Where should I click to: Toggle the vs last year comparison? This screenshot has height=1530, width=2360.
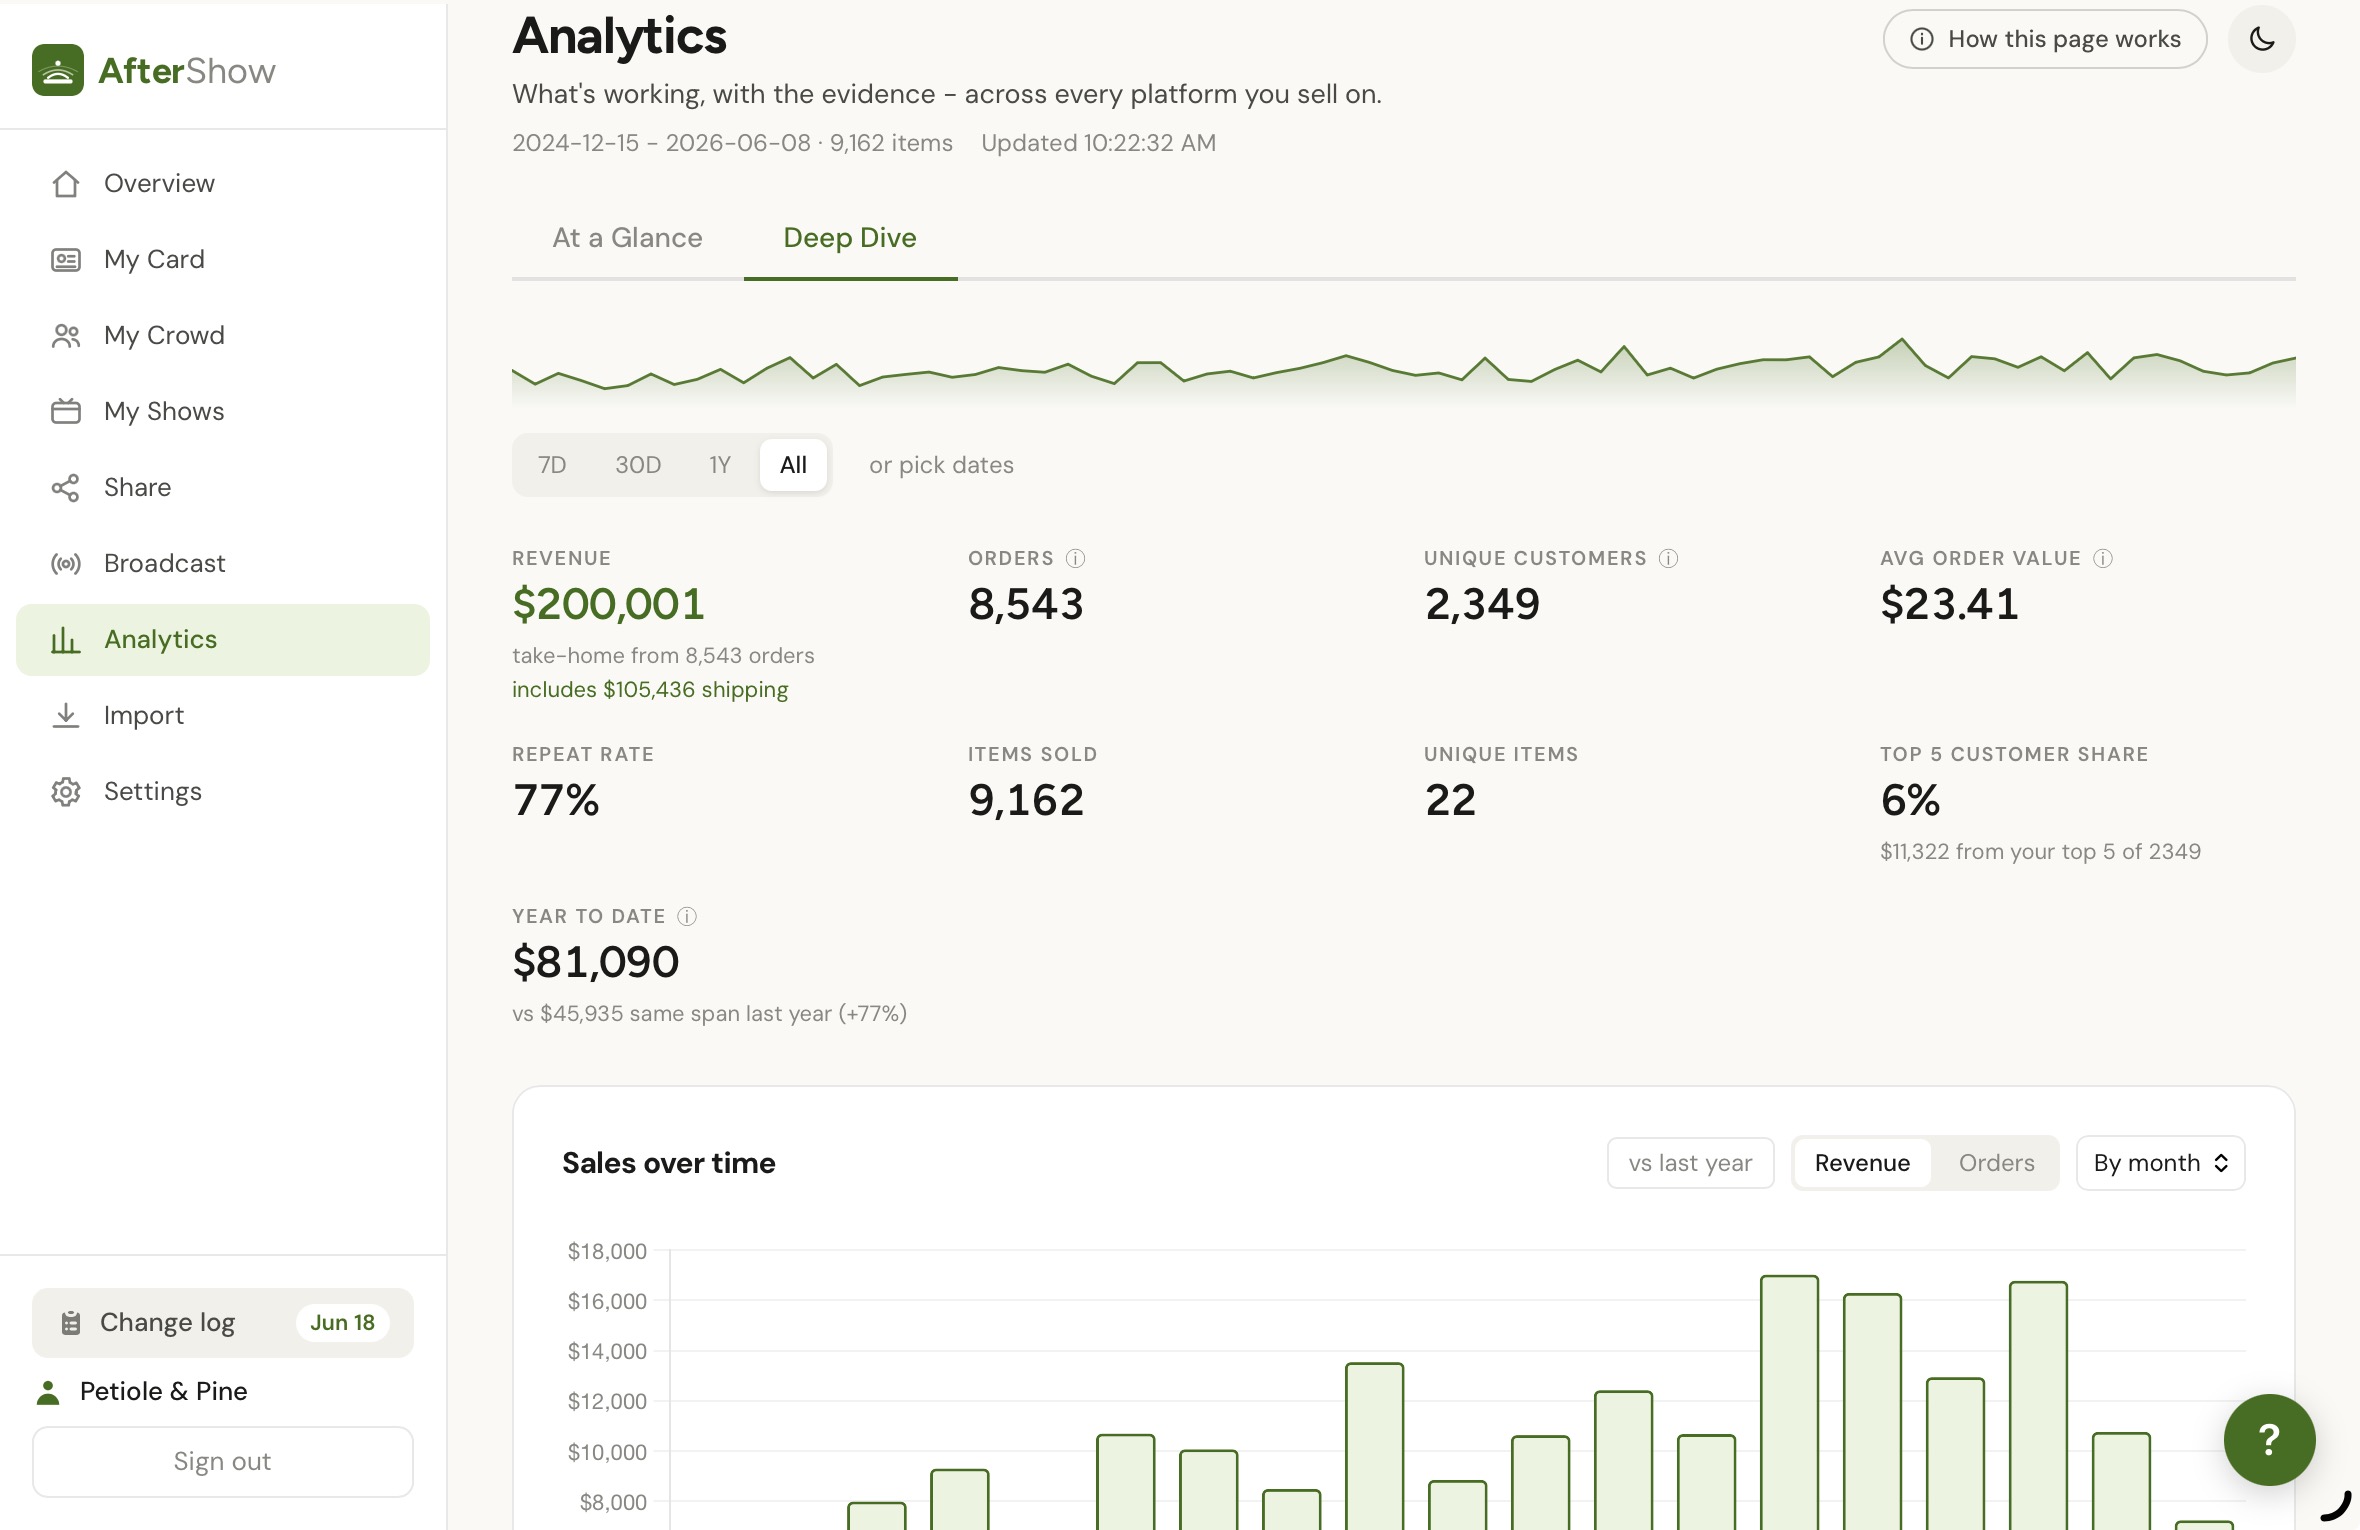coord(1690,1163)
